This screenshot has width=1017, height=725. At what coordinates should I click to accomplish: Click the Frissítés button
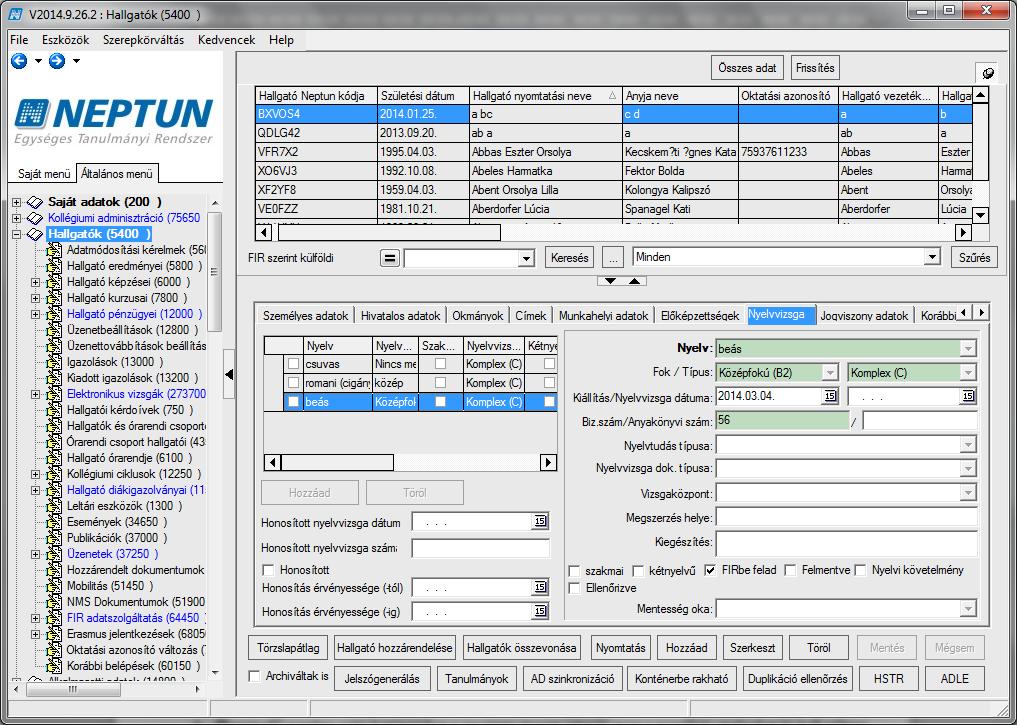(815, 68)
